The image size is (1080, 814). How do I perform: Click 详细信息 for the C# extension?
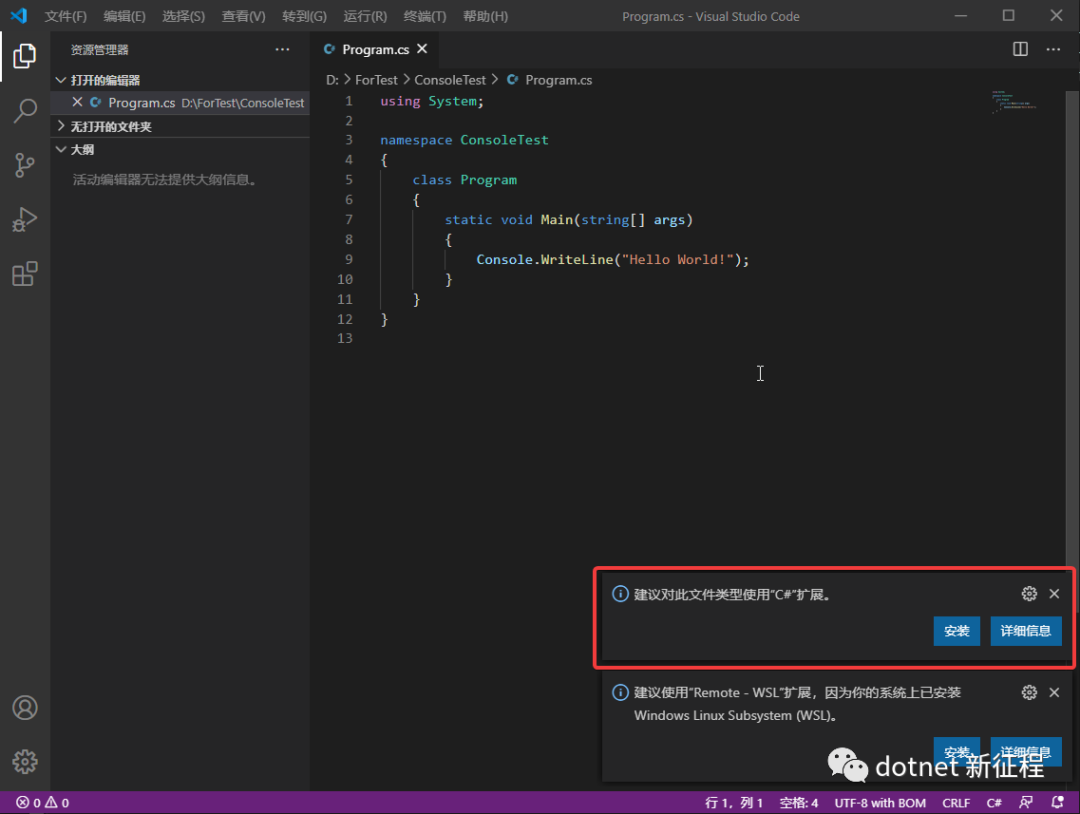pos(1026,631)
